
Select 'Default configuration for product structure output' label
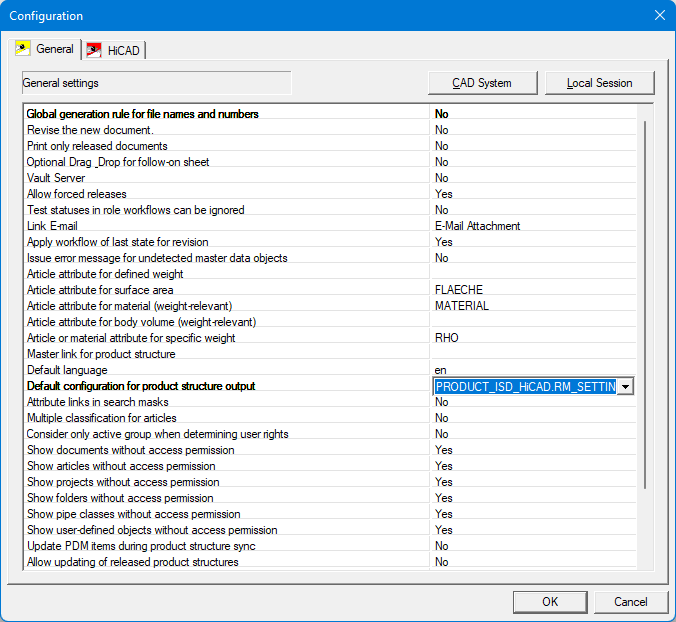141,386
